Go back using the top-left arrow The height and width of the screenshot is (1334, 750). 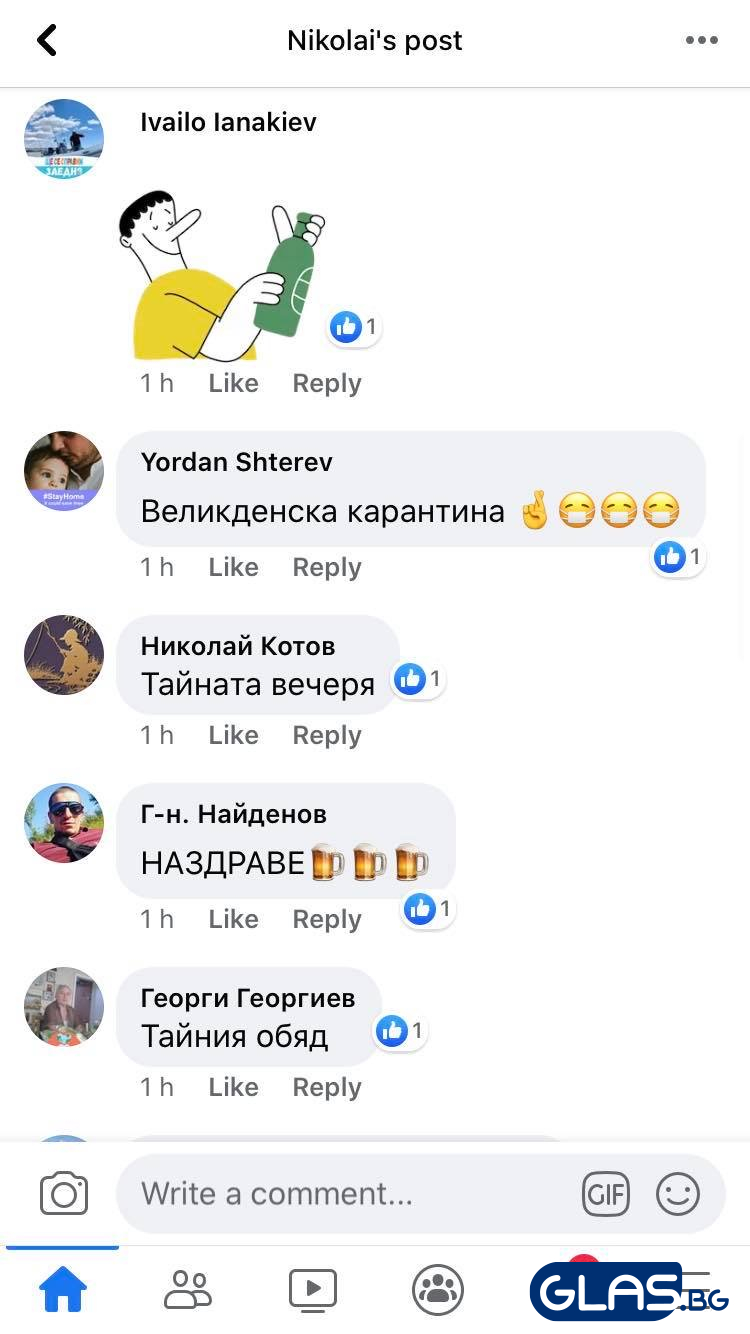(x=46, y=40)
